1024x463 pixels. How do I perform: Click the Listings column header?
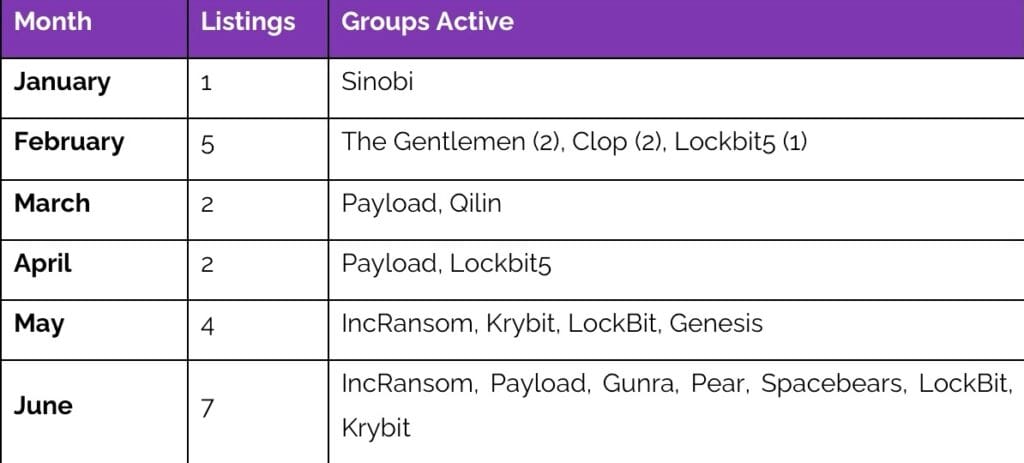pyautogui.click(x=248, y=22)
